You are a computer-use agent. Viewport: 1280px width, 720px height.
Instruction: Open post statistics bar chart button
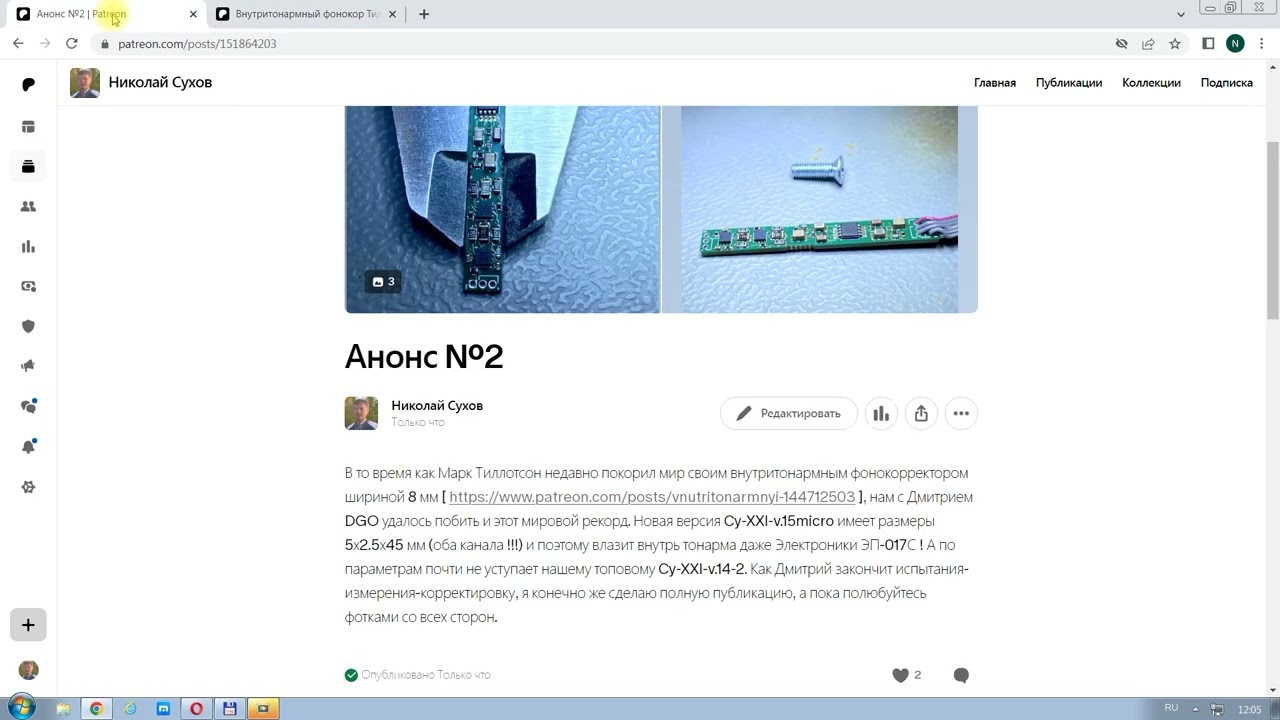point(881,413)
